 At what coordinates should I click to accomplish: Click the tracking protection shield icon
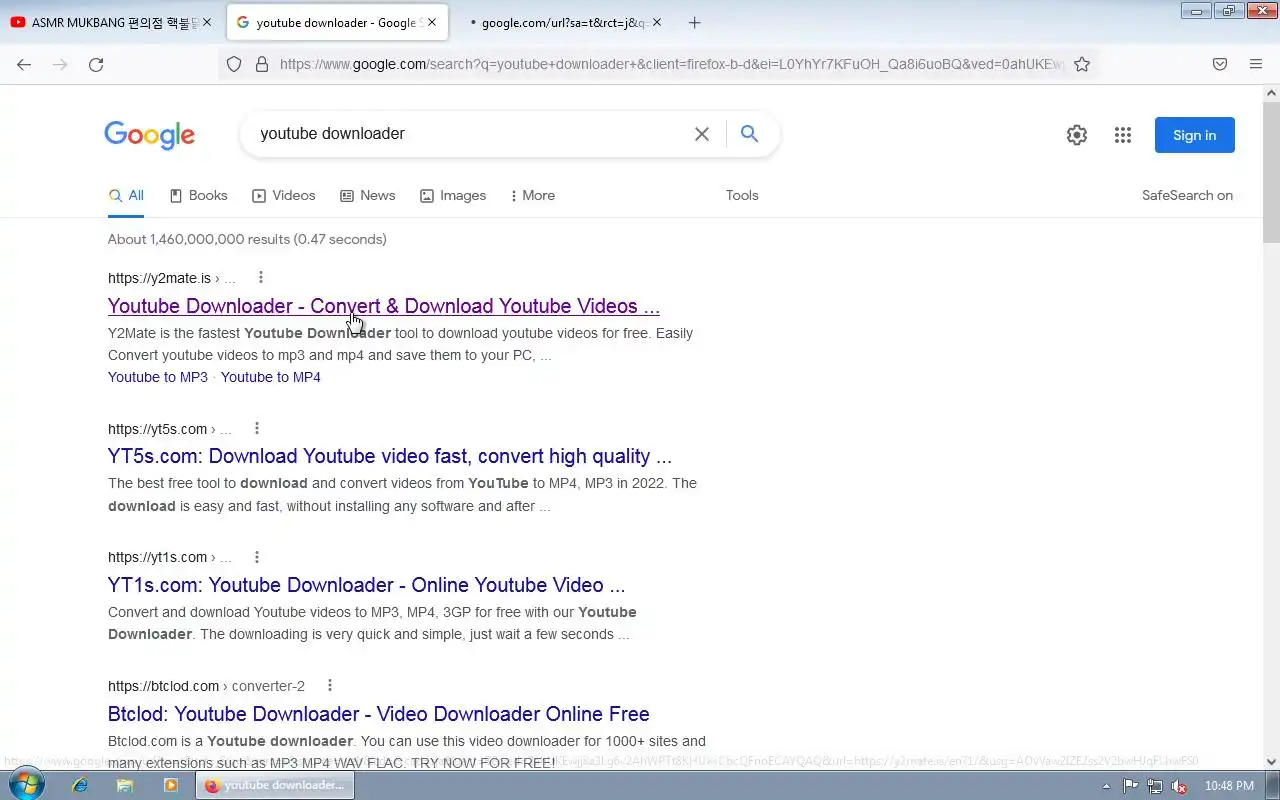234,64
